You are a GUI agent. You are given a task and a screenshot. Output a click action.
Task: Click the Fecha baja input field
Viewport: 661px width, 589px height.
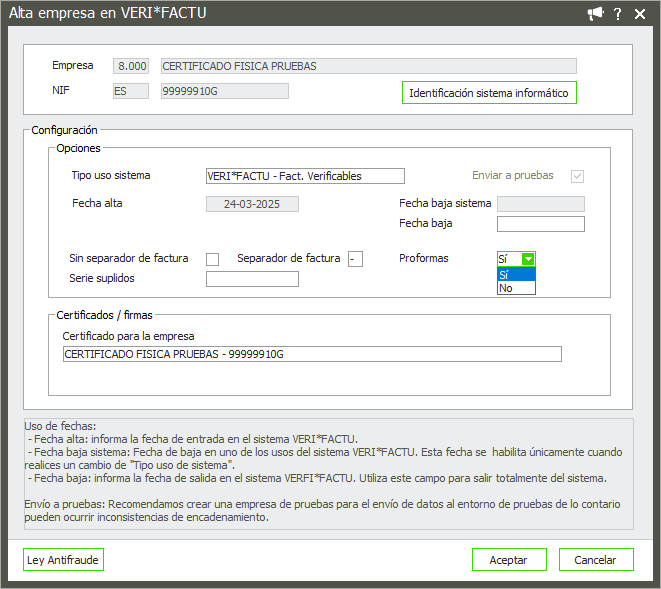click(x=540, y=224)
